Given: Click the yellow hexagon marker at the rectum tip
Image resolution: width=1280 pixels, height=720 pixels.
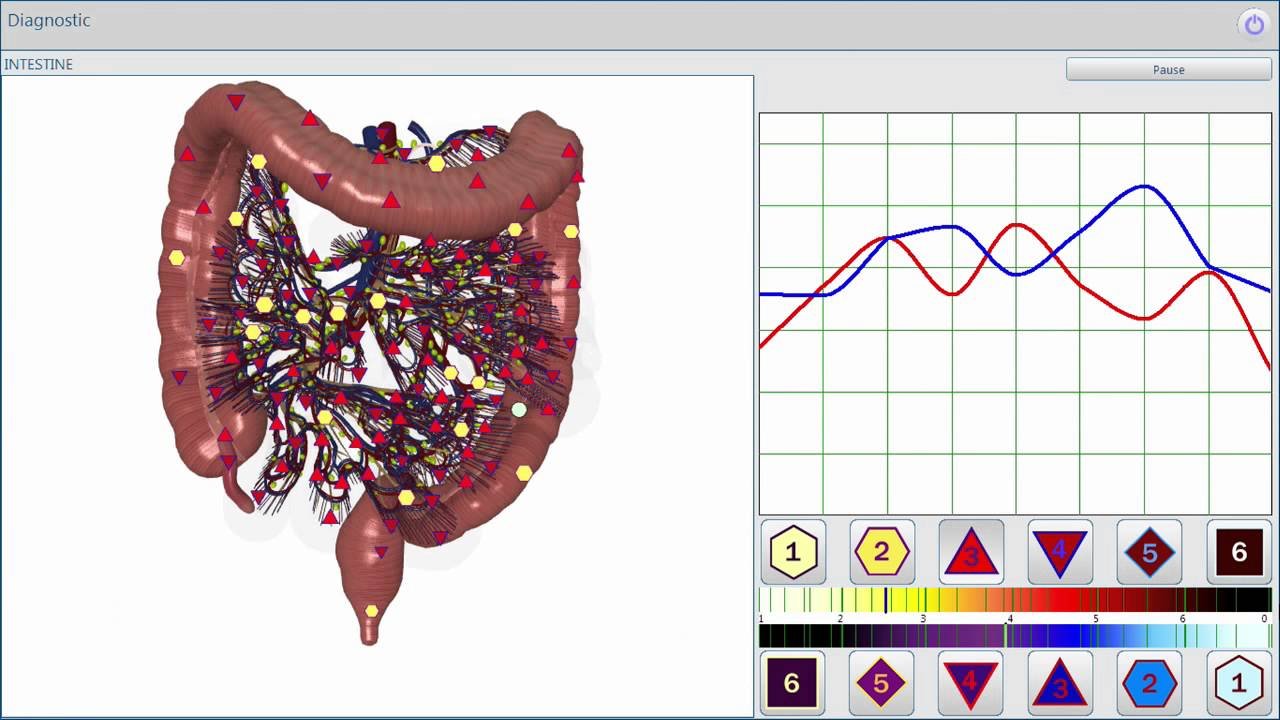Looking at the screenshot, I should click(371, 611).
